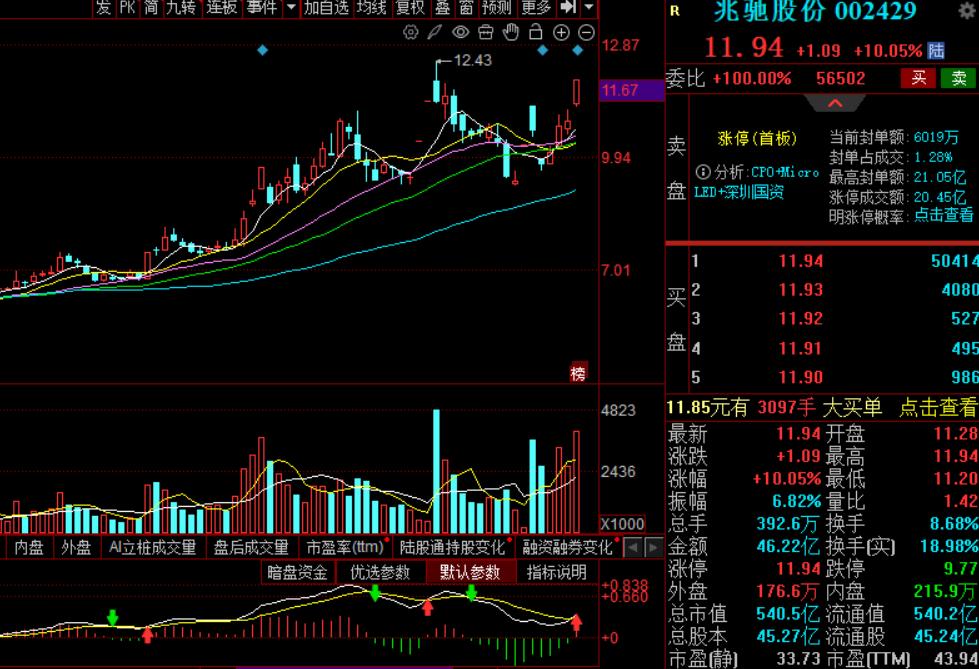The width and height of the screenshot is (979, 669).
Task: Open the 九转 indicator
Action: point(181,7)
